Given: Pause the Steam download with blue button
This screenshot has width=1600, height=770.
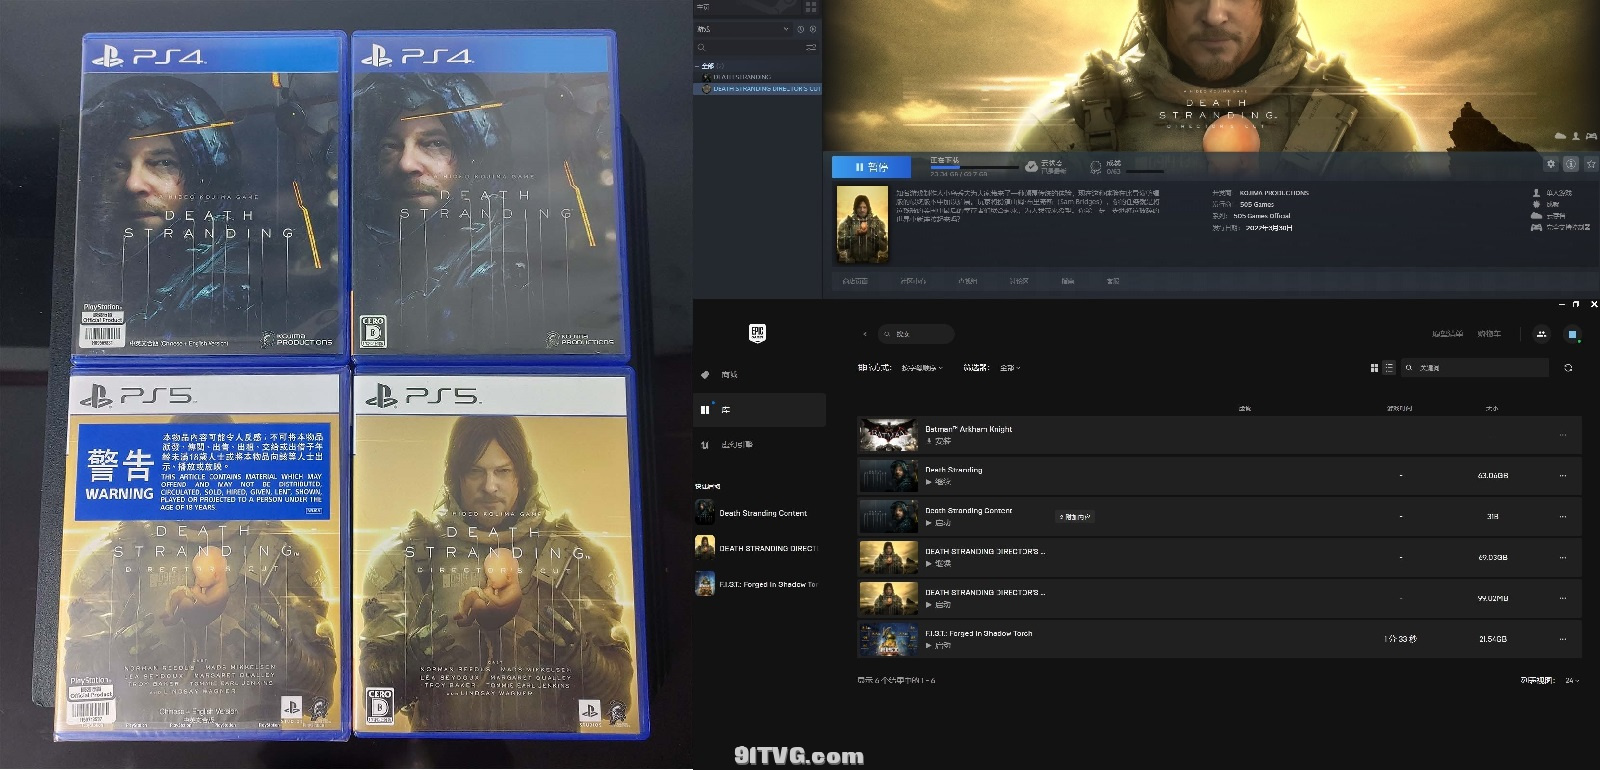Looking at the screenshot, I should 871,167.
